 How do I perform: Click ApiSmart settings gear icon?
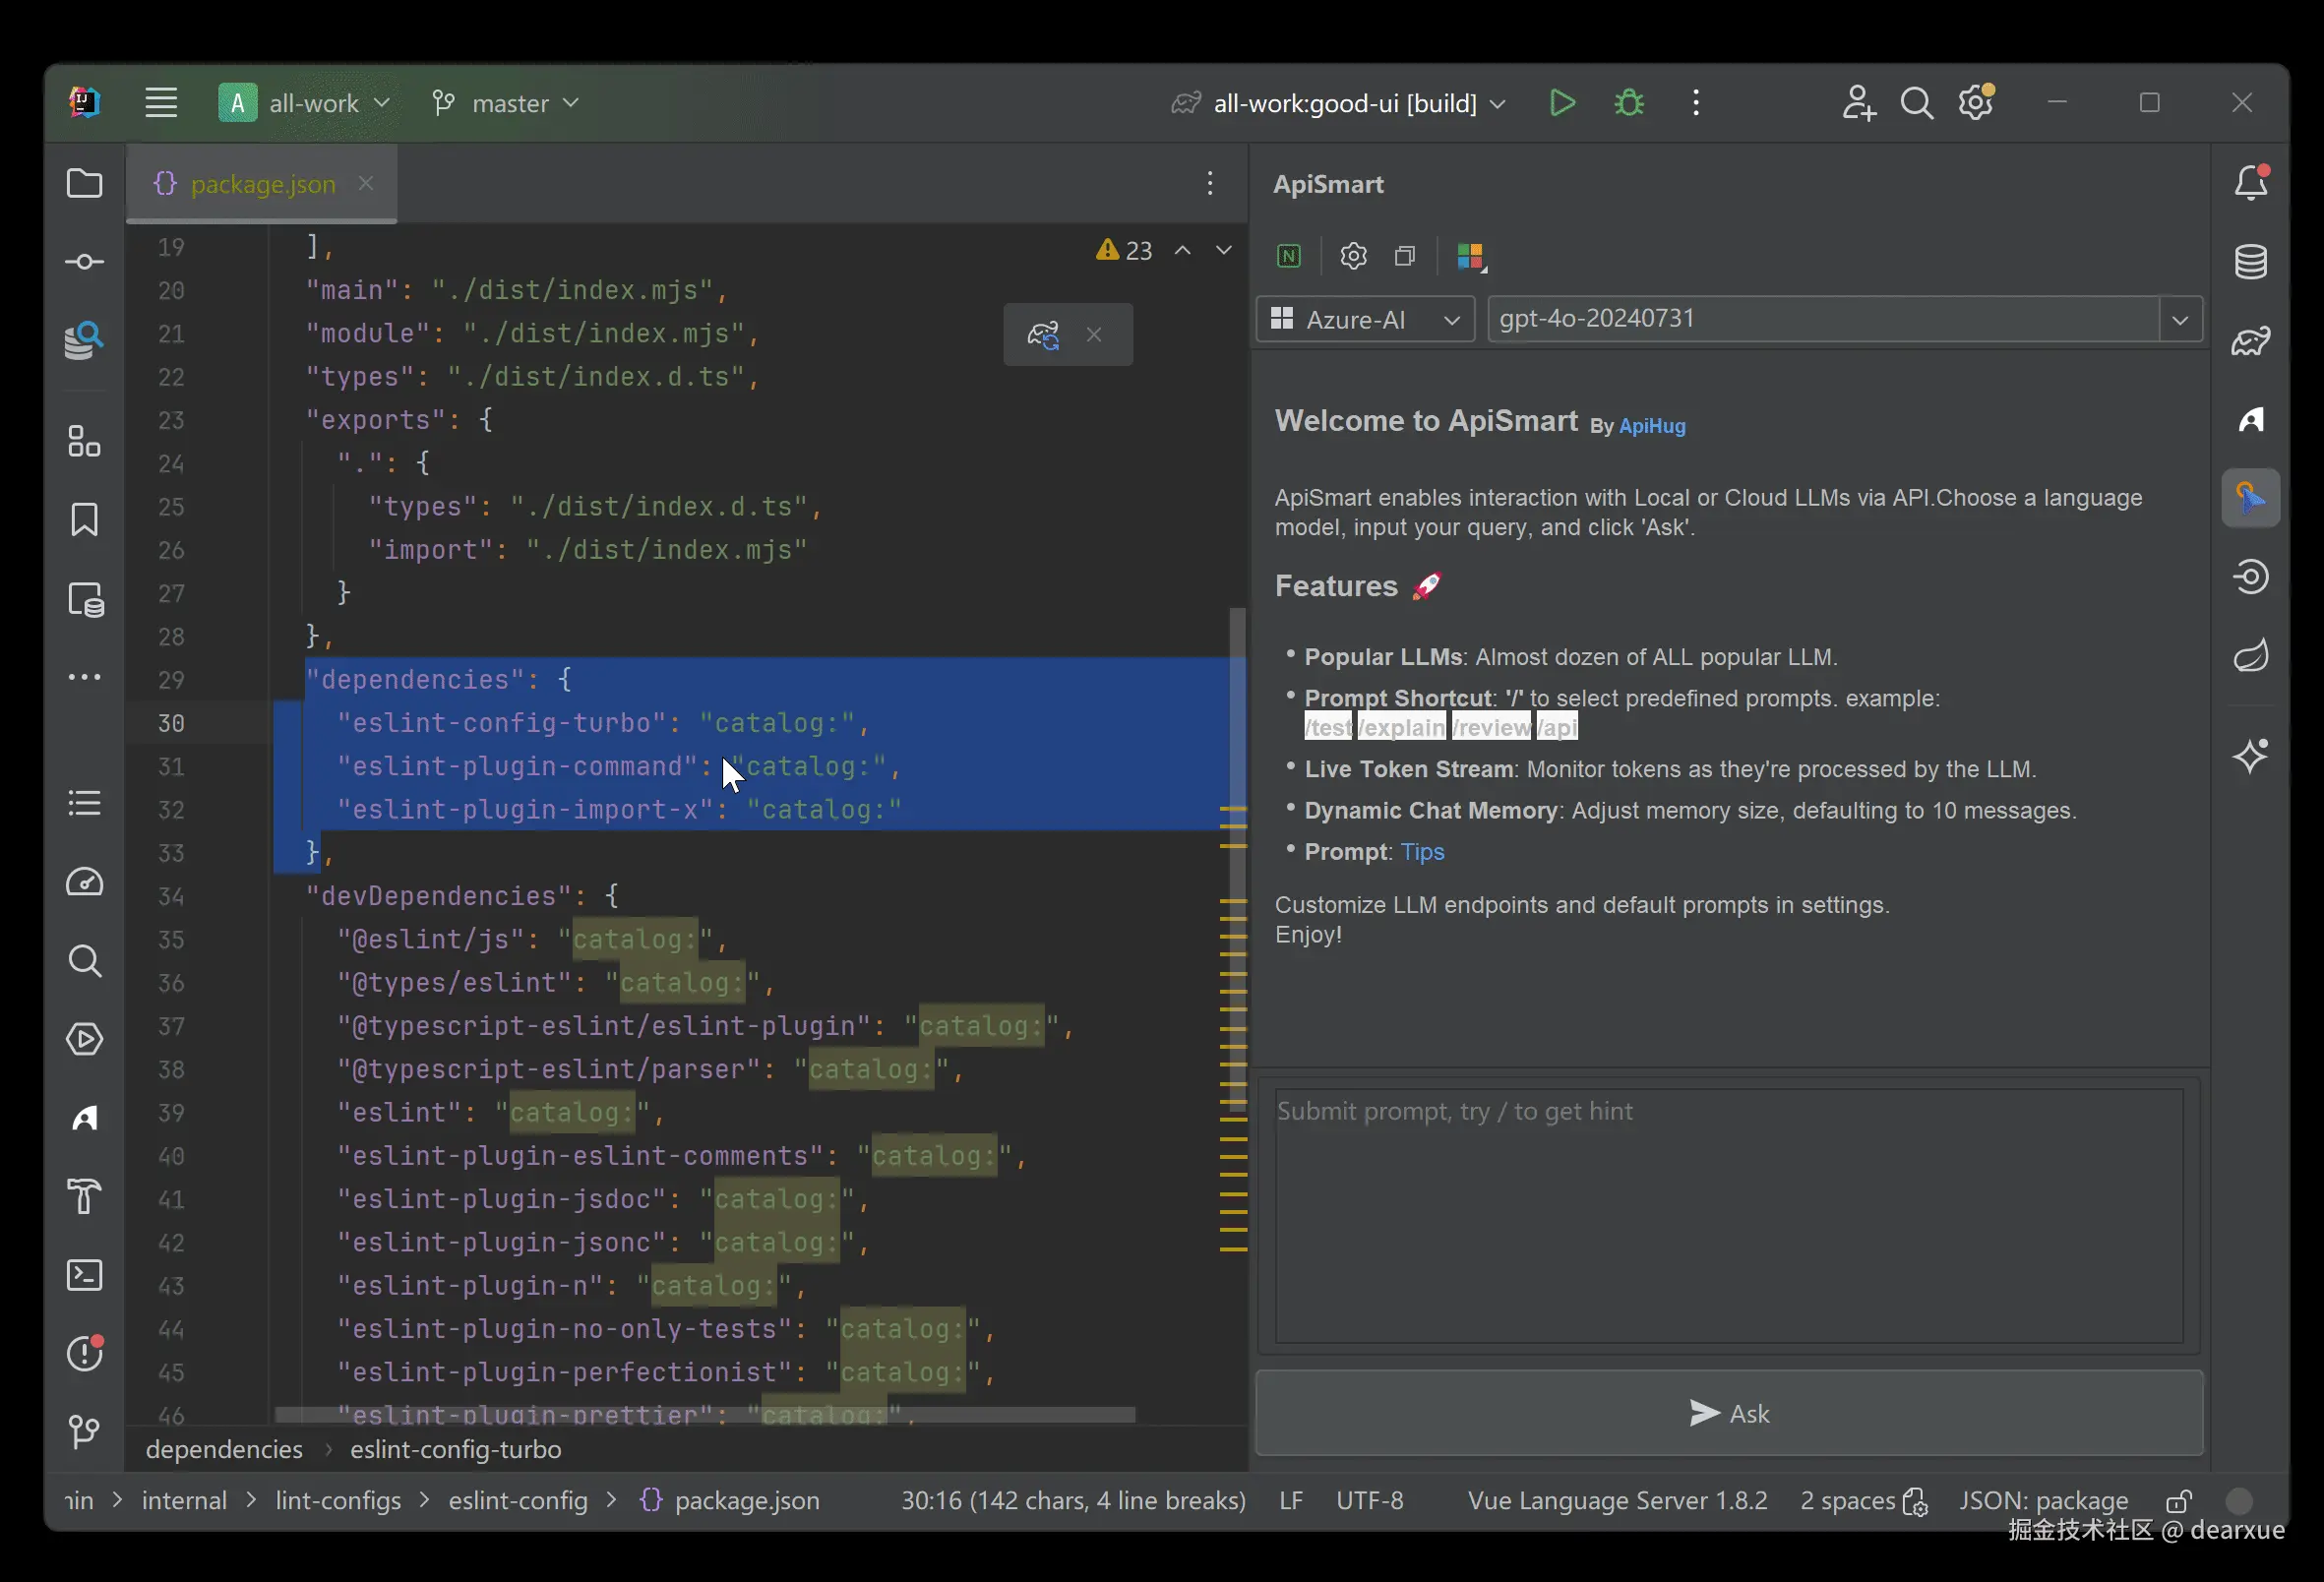1353,256
